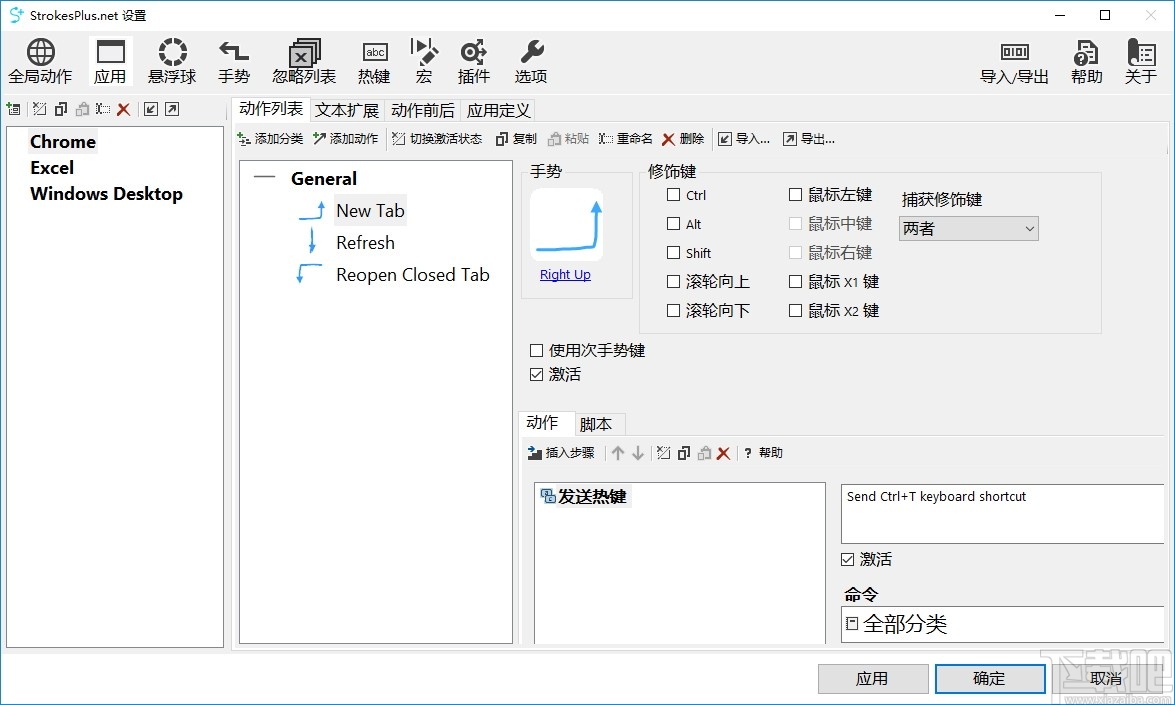
Task: Open the 忽略列表 ignore list panel
Action: click(x=303, y=60)
